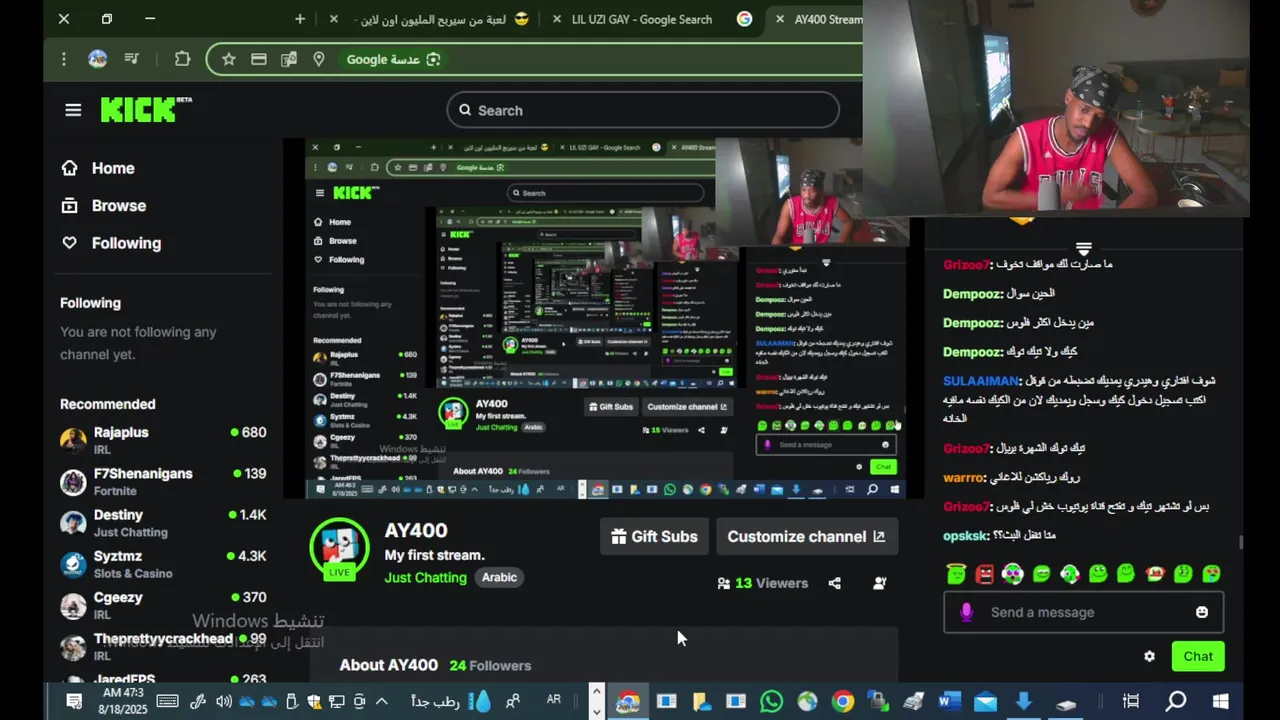Share the stream via share icon
The height and width of the screenshot is (720, 1280).
click(x=835, y=583)
